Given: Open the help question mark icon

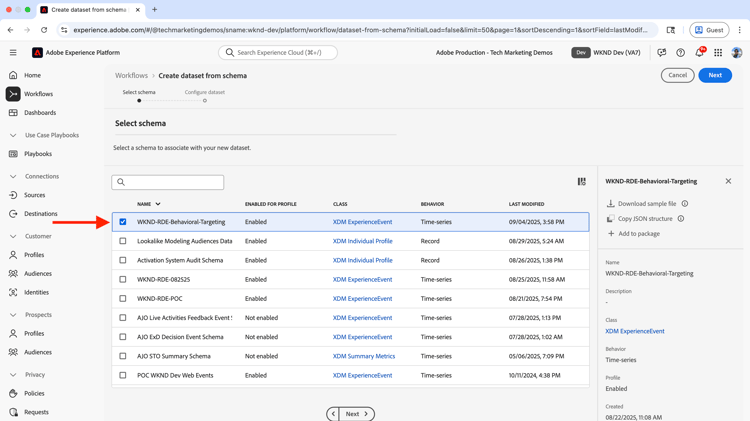Looking at the screenshot, I should pyautogui.click(x=680, y=53).
